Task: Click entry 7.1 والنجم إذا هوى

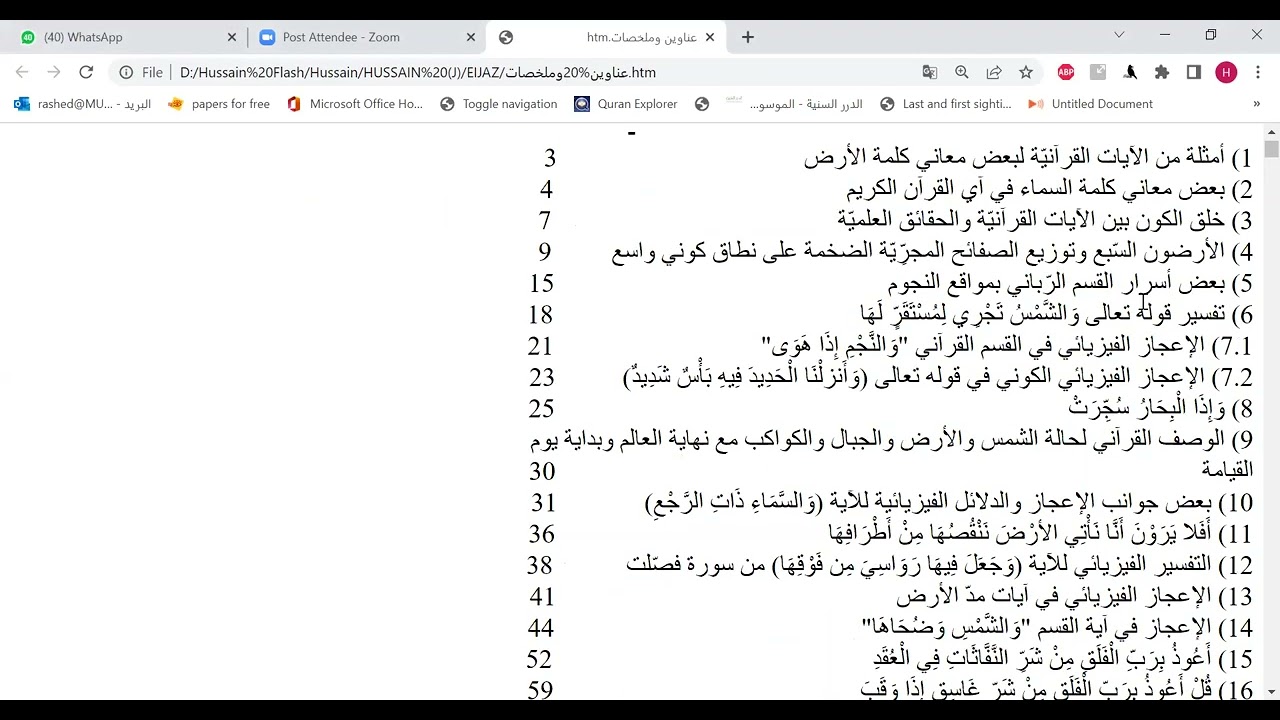Action: click(1006, 346)
